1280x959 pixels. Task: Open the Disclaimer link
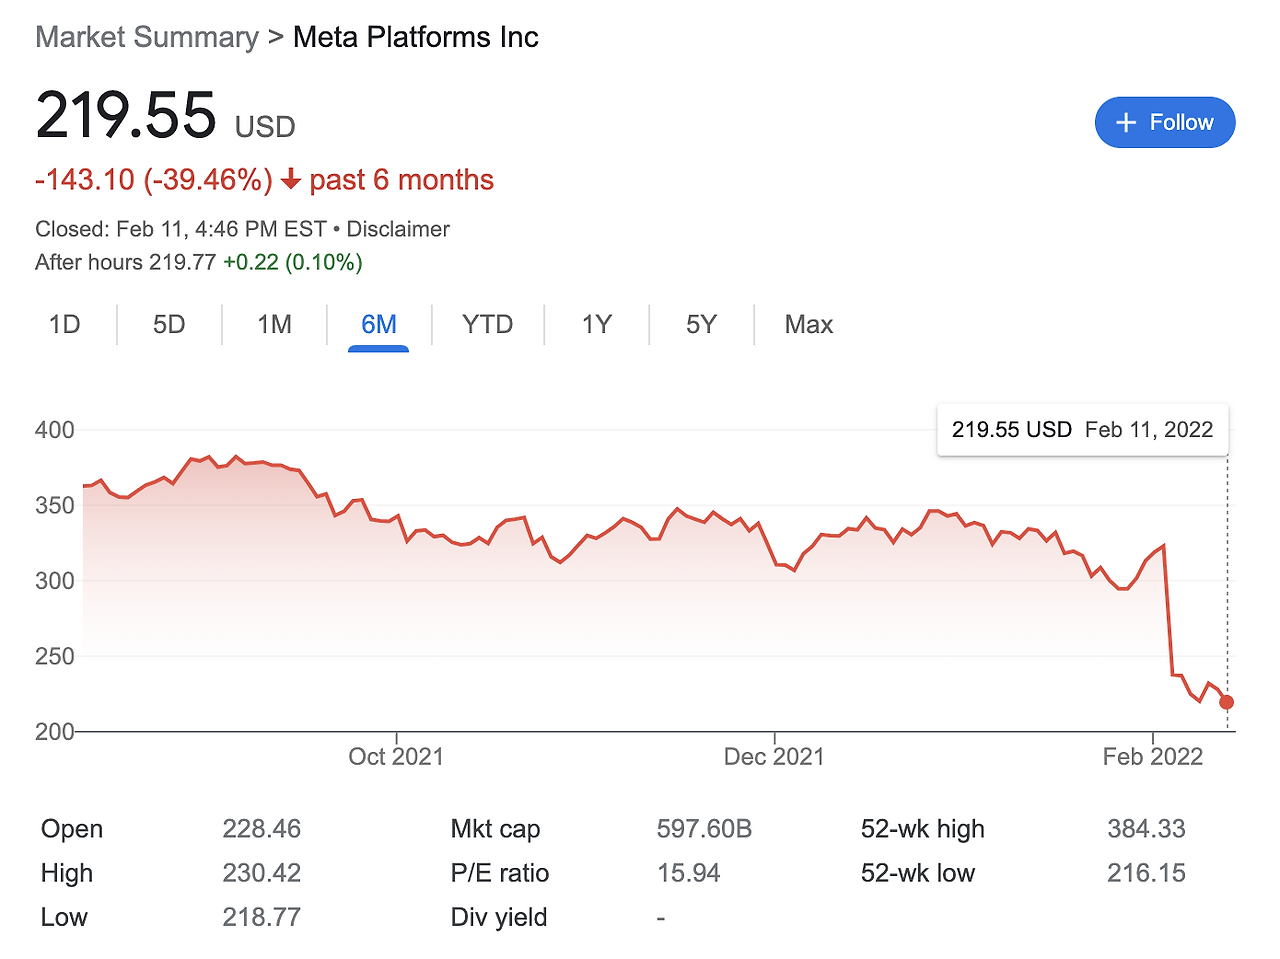[x=398, y=229]
